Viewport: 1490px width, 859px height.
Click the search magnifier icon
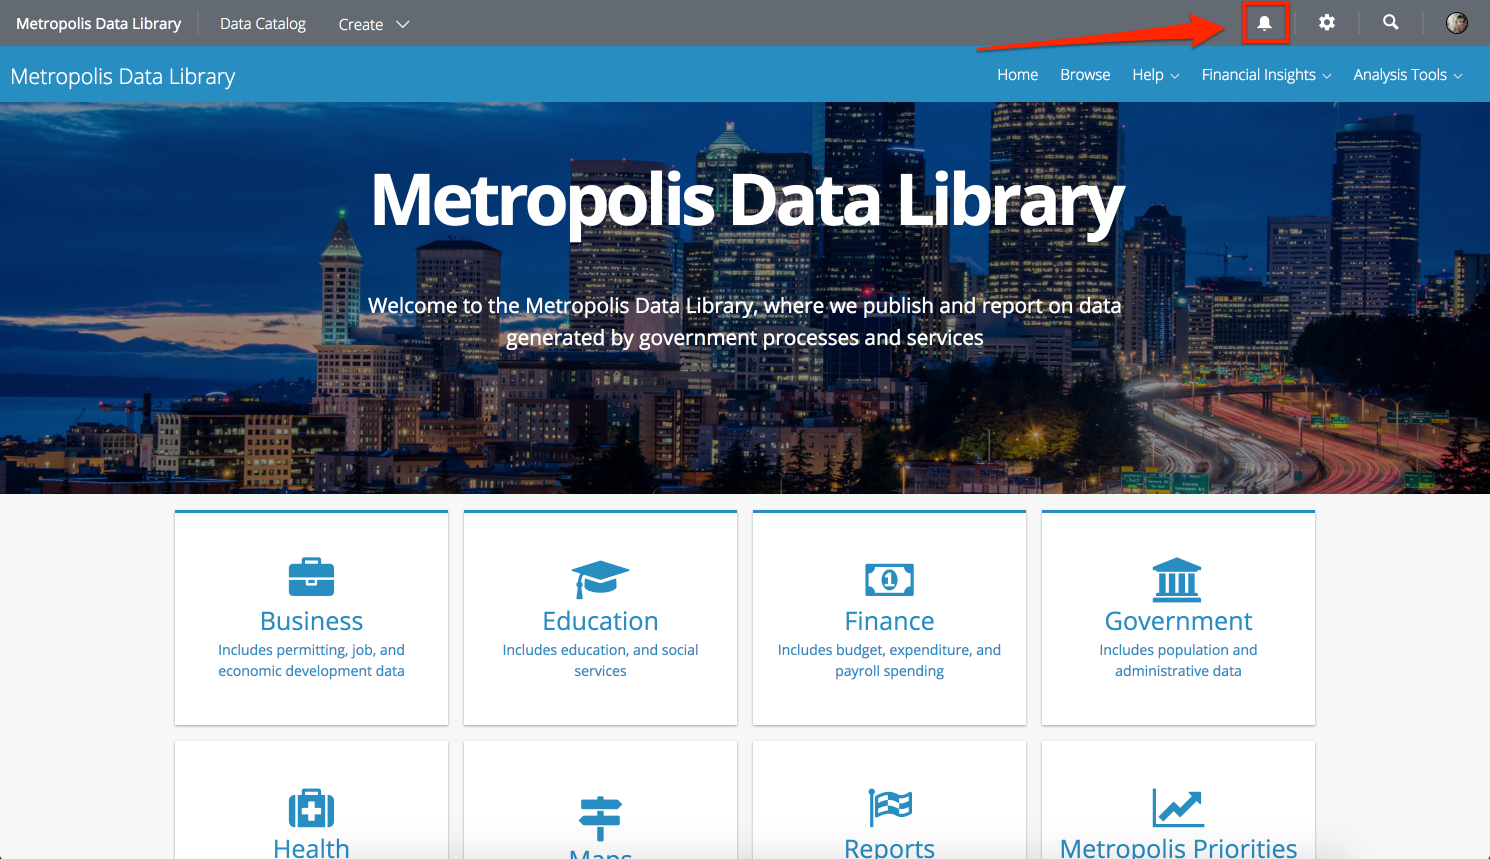(x=1390, y=22)
